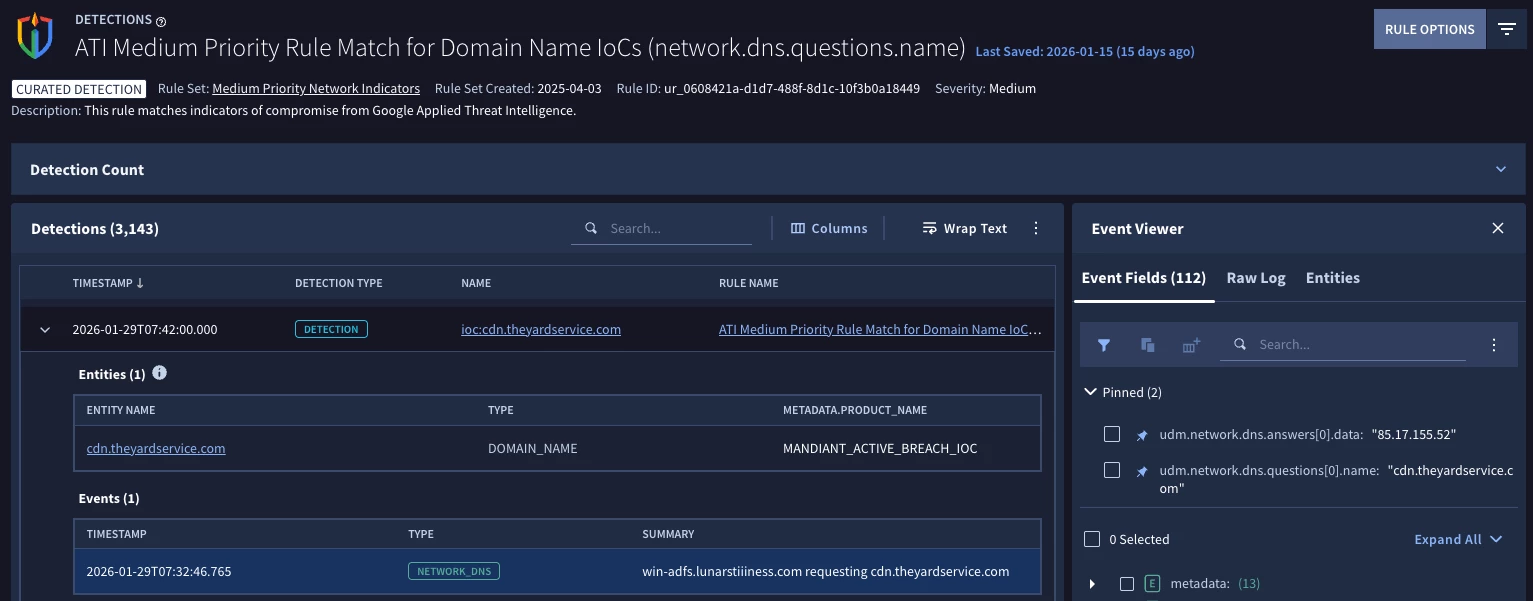The width and height of the screenshot is (1533, 601).
Task: Collapse the 2026-01-29T07:42:00 detection row
Action: (45, 330)
